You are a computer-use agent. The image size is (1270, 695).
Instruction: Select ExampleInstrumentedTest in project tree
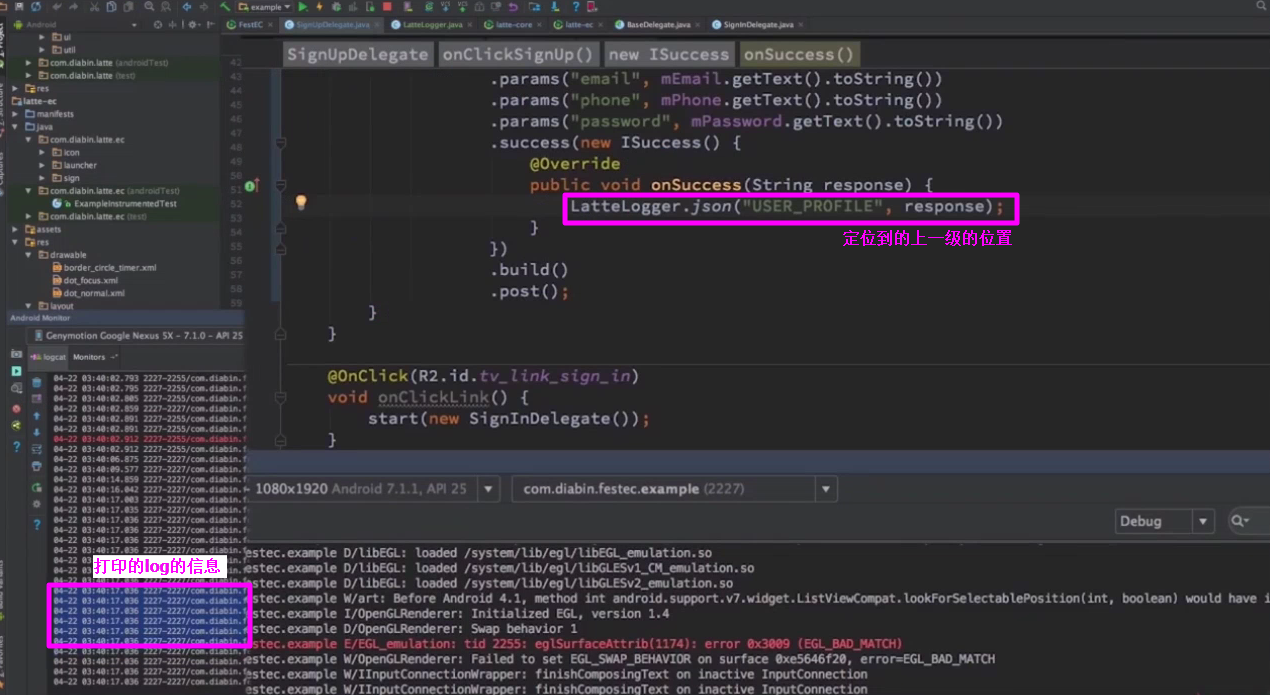(x=125, y=203)
